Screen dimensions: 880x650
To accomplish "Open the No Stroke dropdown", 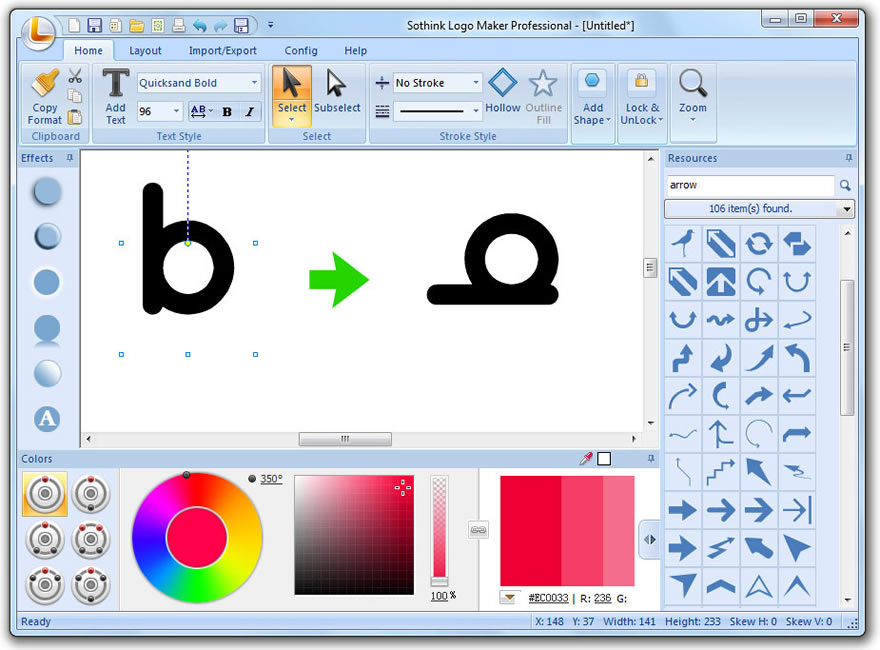I will click(x=476, y=83).
